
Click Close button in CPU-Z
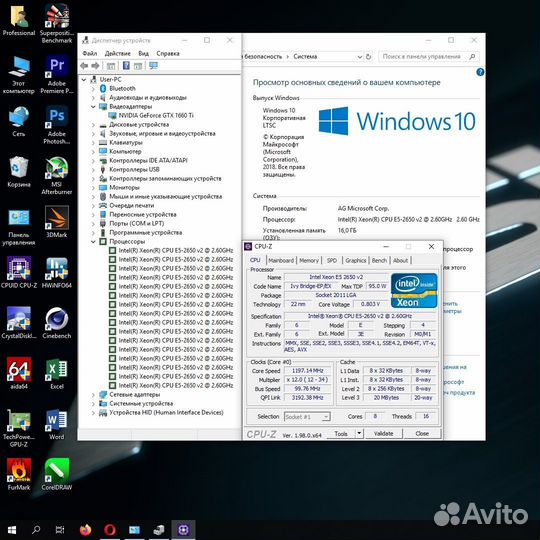[422, 434]
